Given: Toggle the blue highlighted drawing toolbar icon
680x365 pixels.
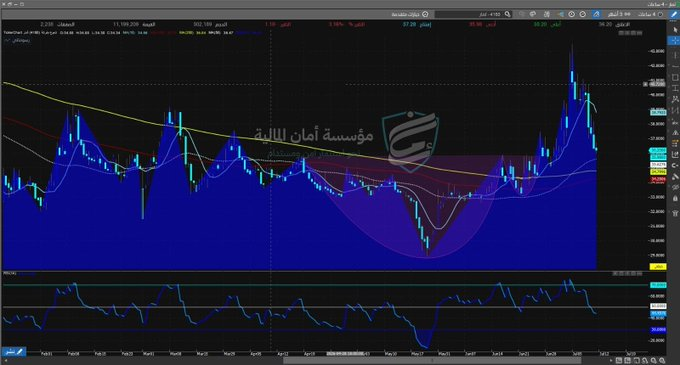Looking at the screenshot, I should click(596, 14).
